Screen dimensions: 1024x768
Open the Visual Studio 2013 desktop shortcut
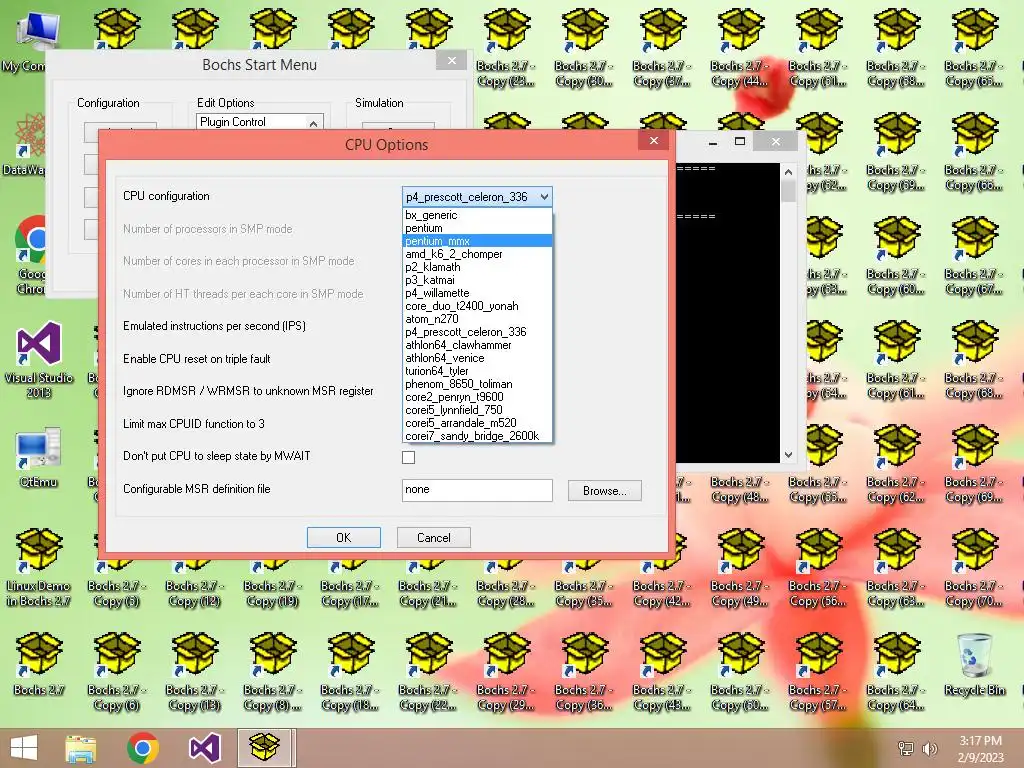point(39,360)
